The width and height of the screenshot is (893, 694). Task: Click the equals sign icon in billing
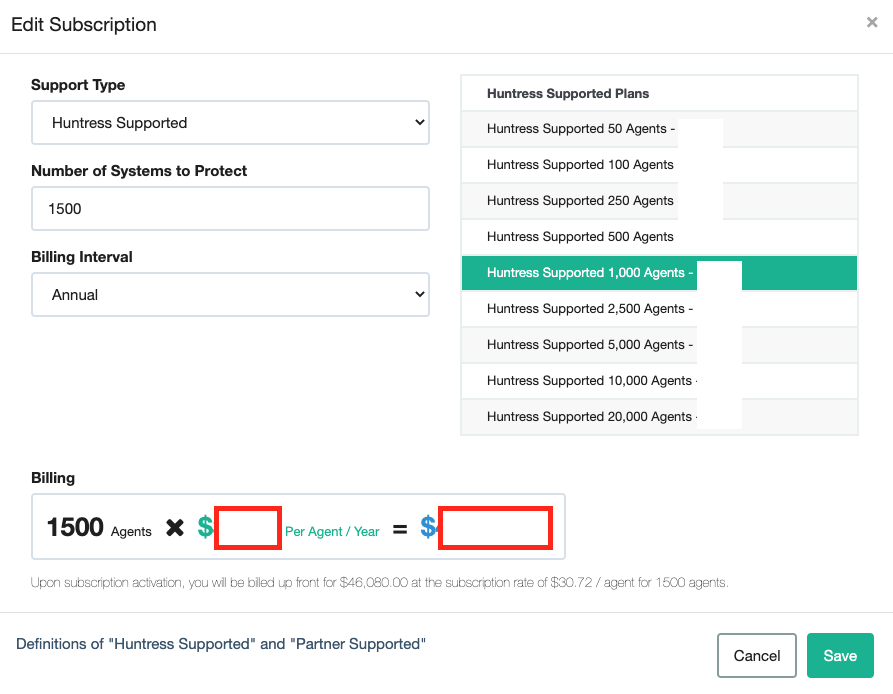pos(400,530)
